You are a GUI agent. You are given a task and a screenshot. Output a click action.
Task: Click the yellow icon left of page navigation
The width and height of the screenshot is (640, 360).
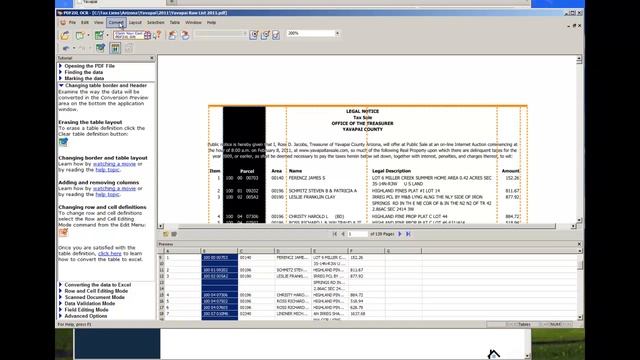[x=166, y=234]
